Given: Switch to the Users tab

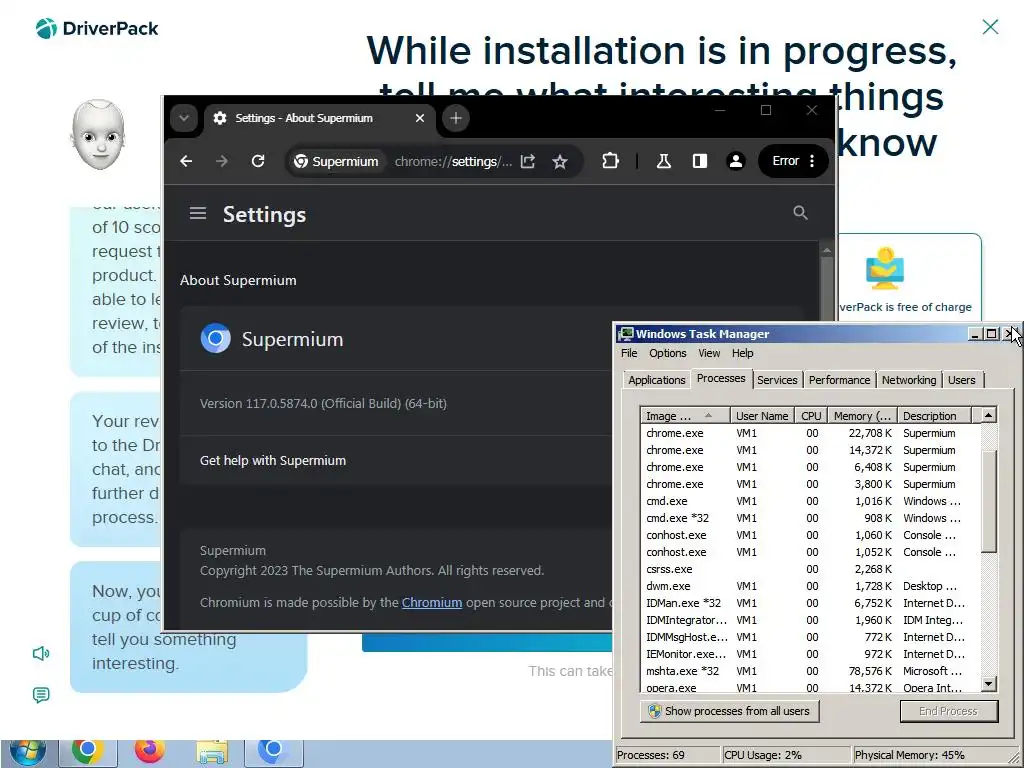Looking at the screenshot, I should 961,380.
